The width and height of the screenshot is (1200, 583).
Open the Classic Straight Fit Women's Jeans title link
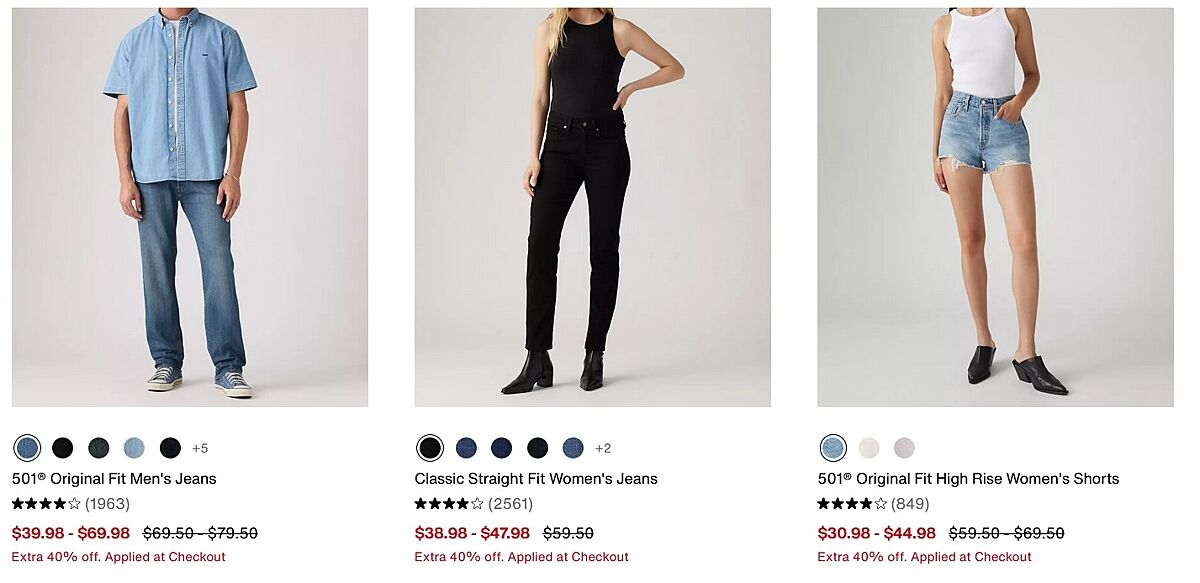coord(536,479)
